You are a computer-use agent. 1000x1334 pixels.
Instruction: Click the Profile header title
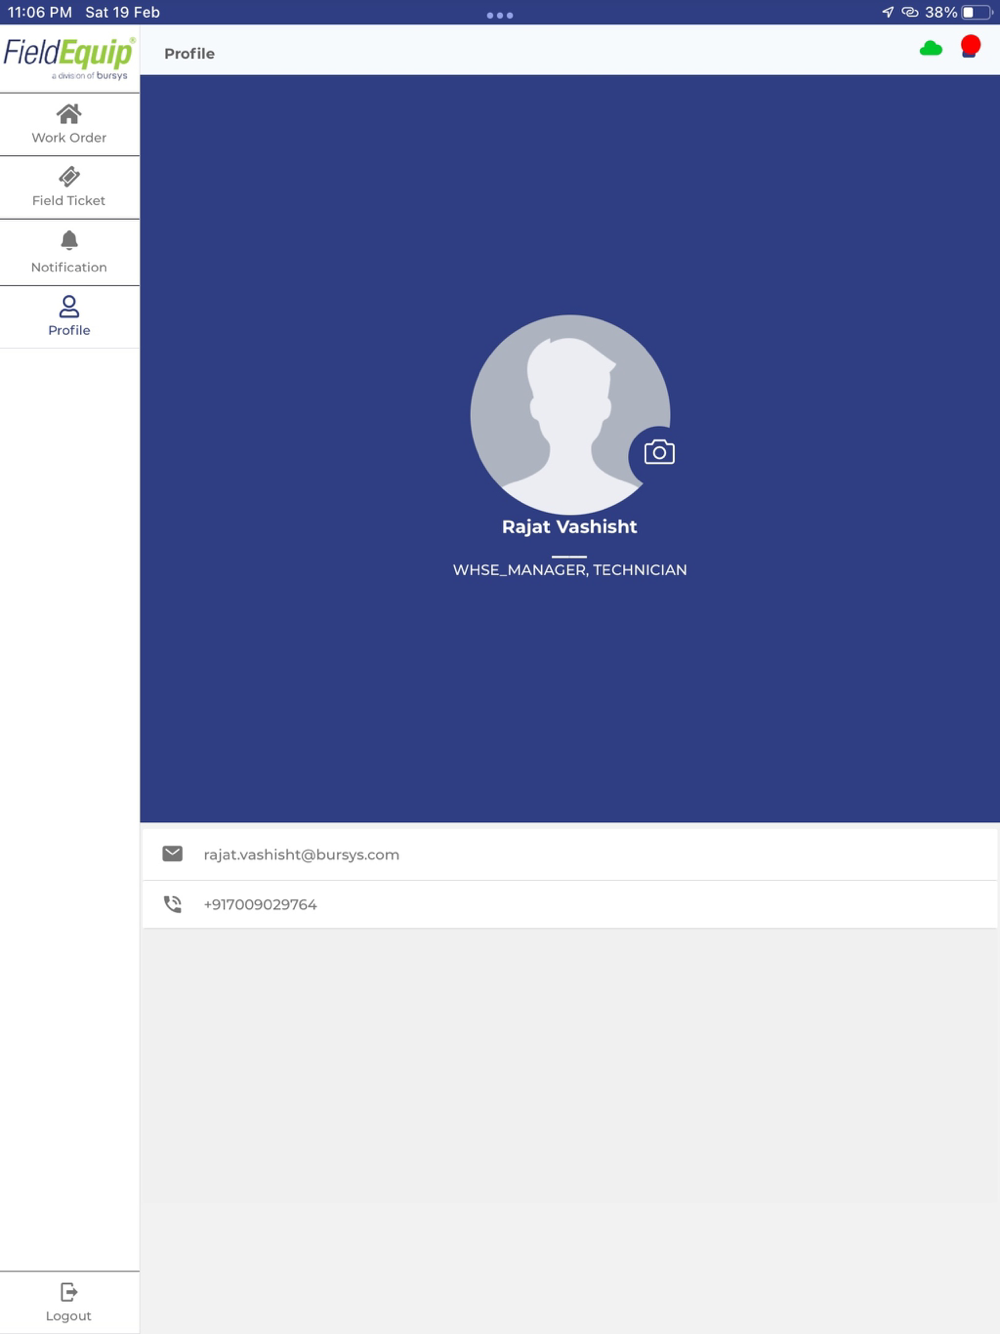(189, 54)
